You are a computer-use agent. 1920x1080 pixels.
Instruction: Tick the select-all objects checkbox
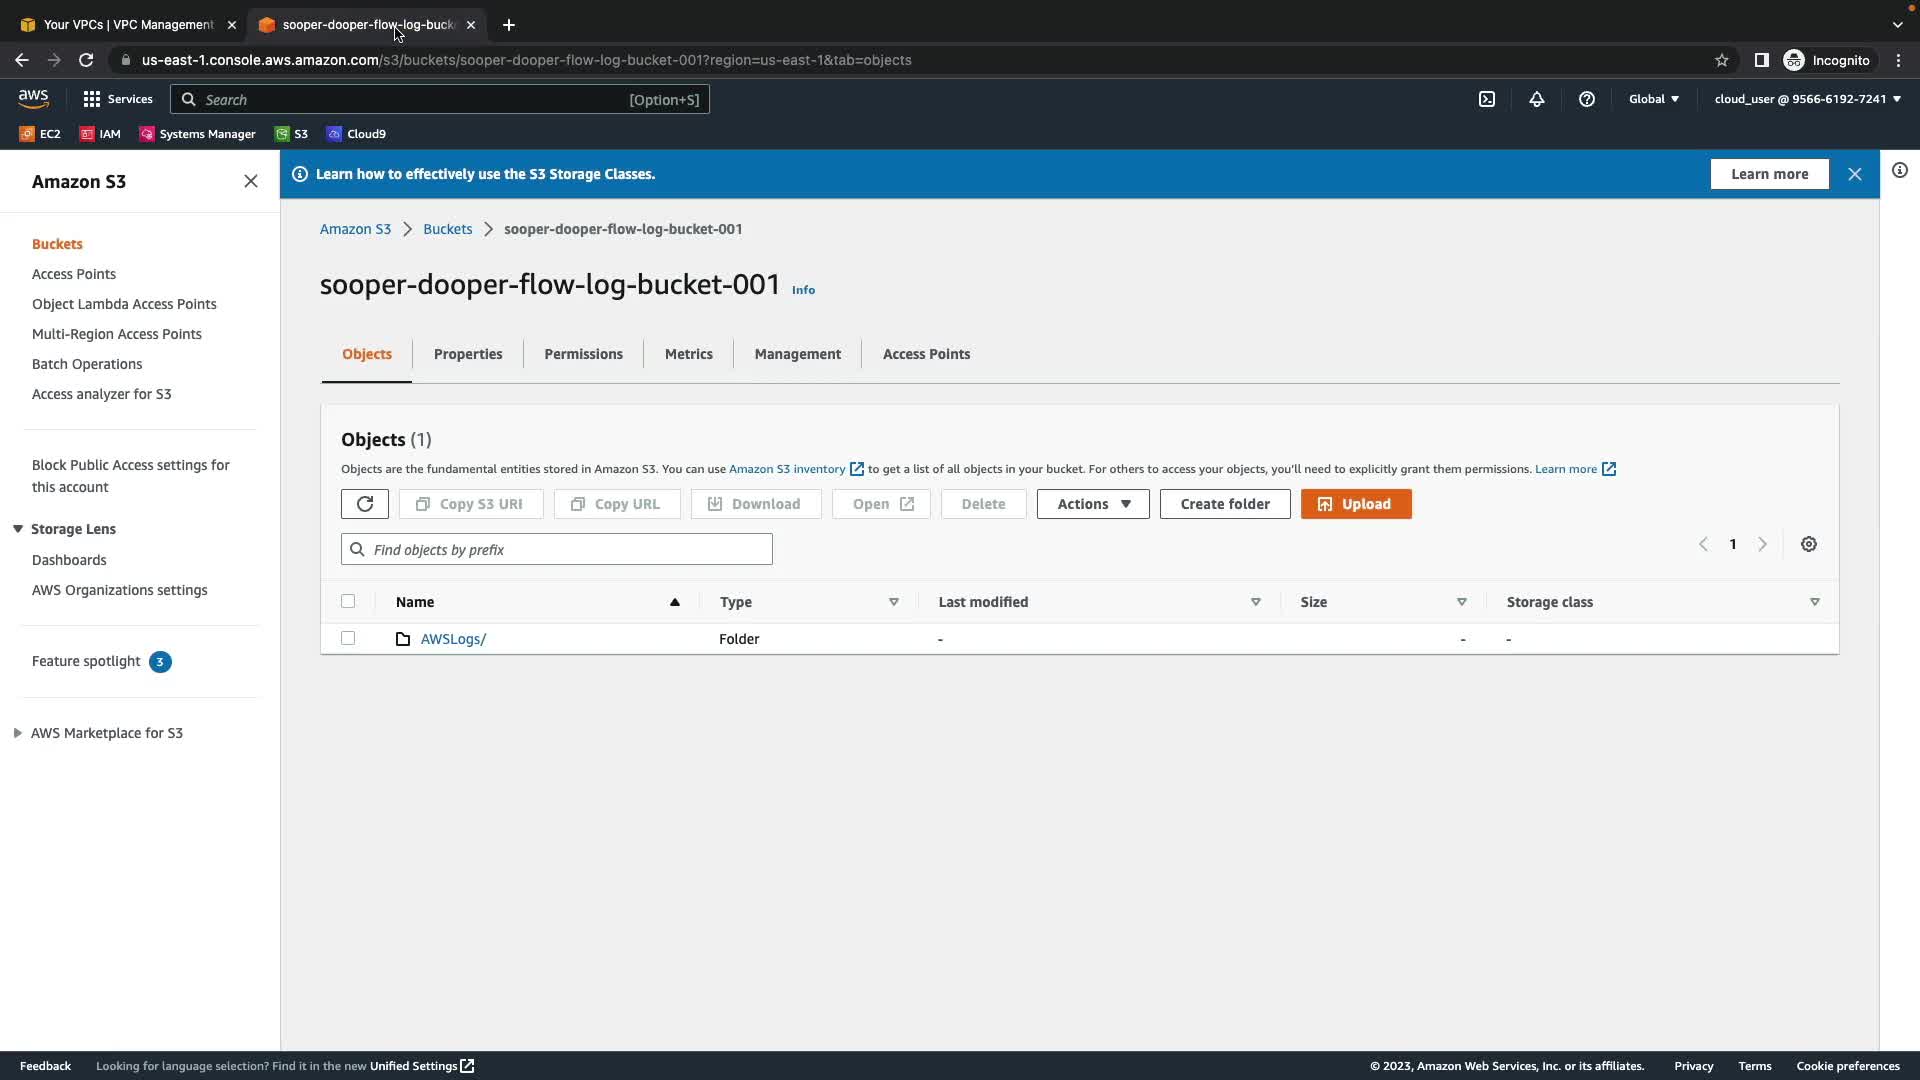pyautogui.click(x=348, y=601)
